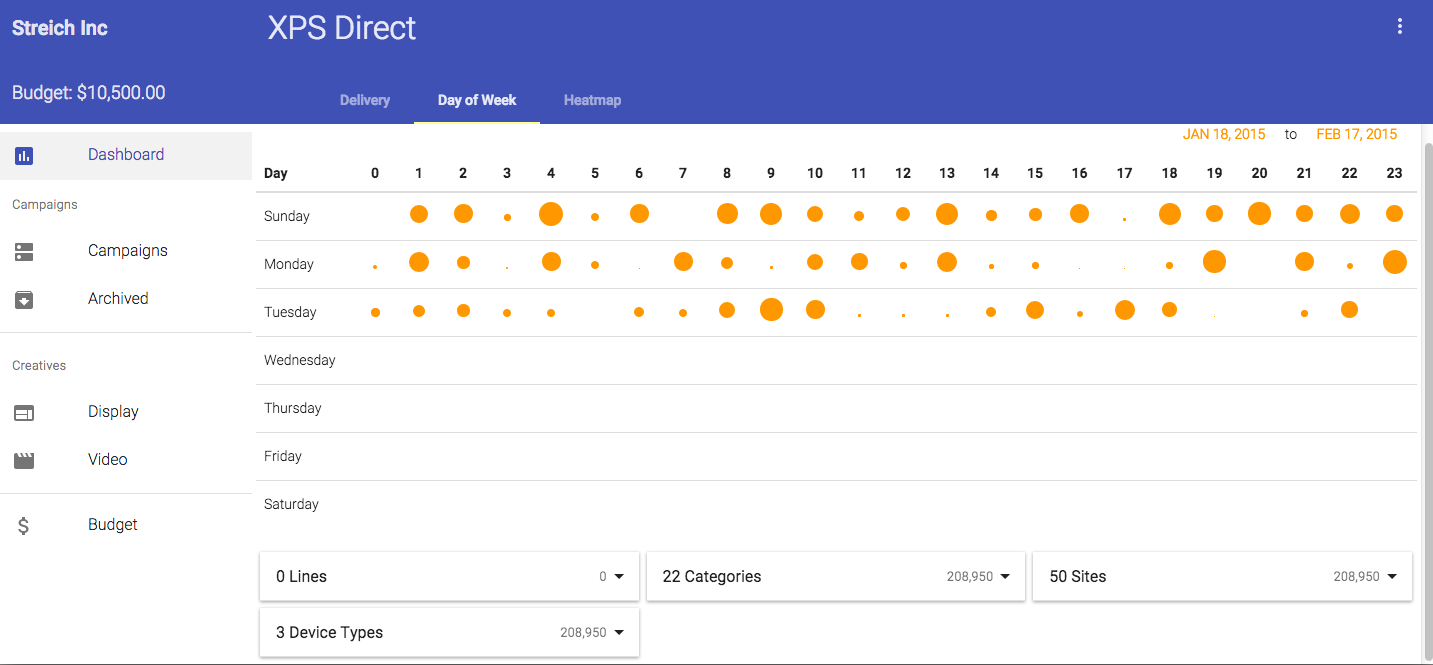
Task: Click the Dashboard bar-chart icon
Action: 24,155
